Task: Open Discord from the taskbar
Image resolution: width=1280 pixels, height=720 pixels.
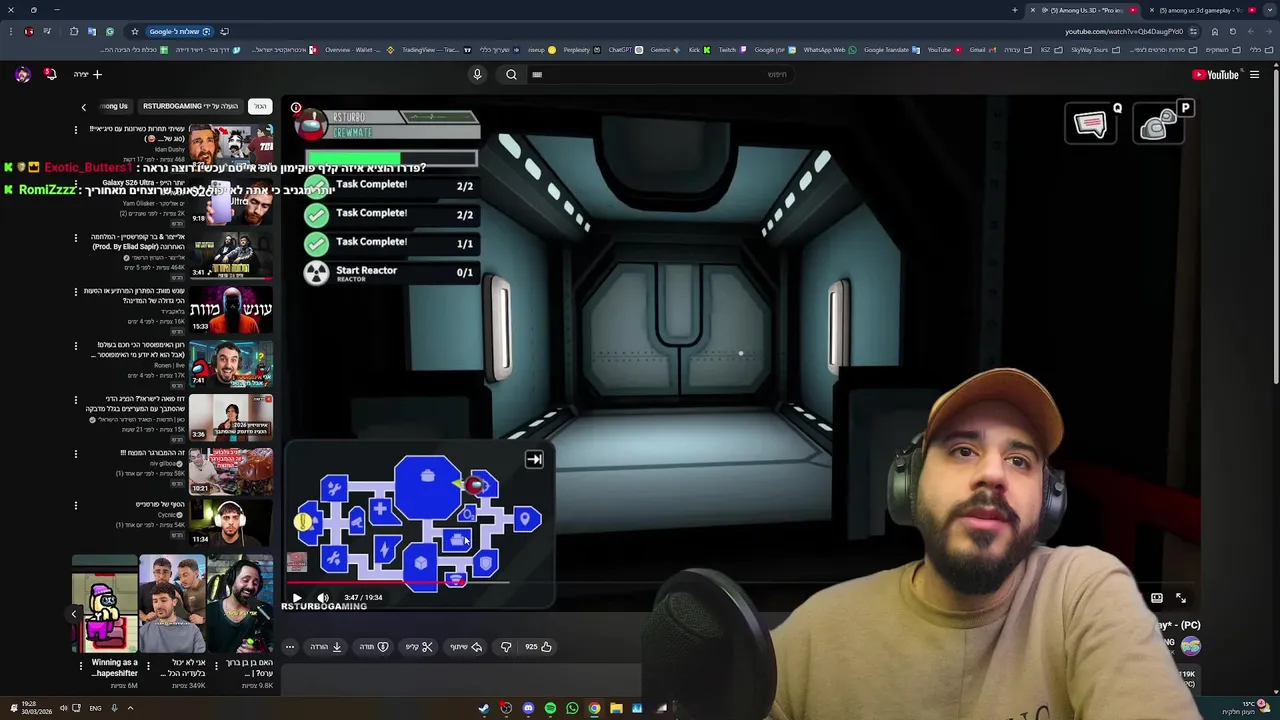Action: point(528,708)
